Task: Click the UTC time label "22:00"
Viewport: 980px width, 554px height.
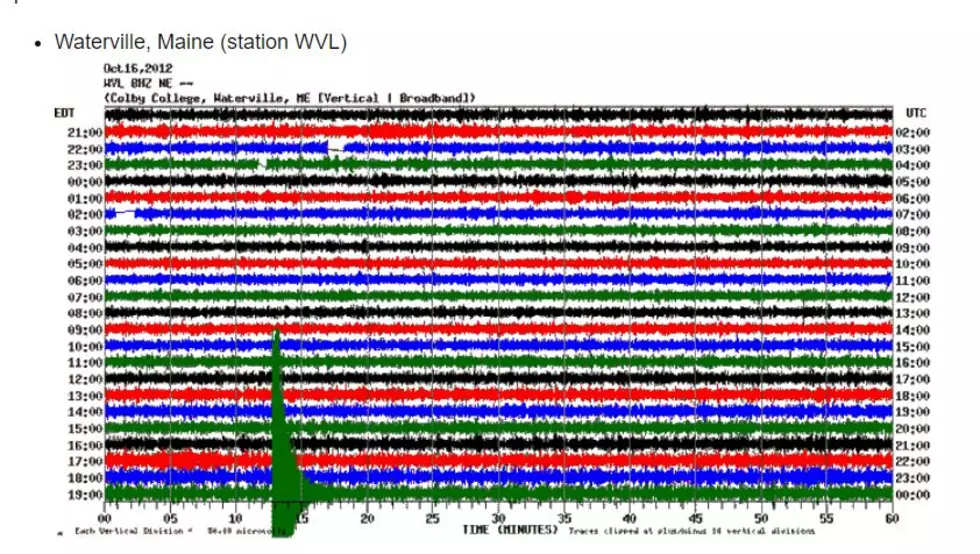Action: (x=912, y=461)
